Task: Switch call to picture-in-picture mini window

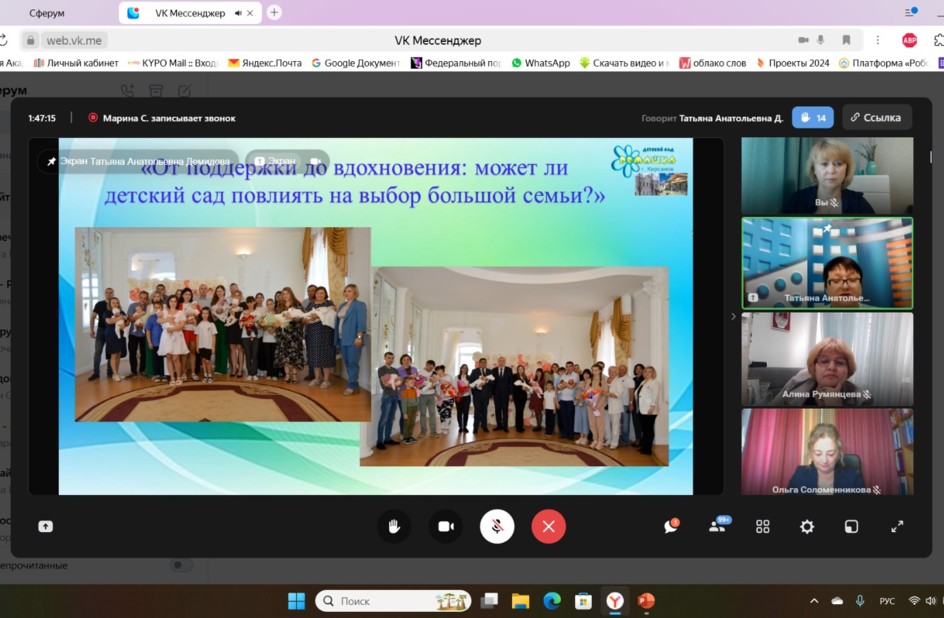Action: click(x=851, y=527)
